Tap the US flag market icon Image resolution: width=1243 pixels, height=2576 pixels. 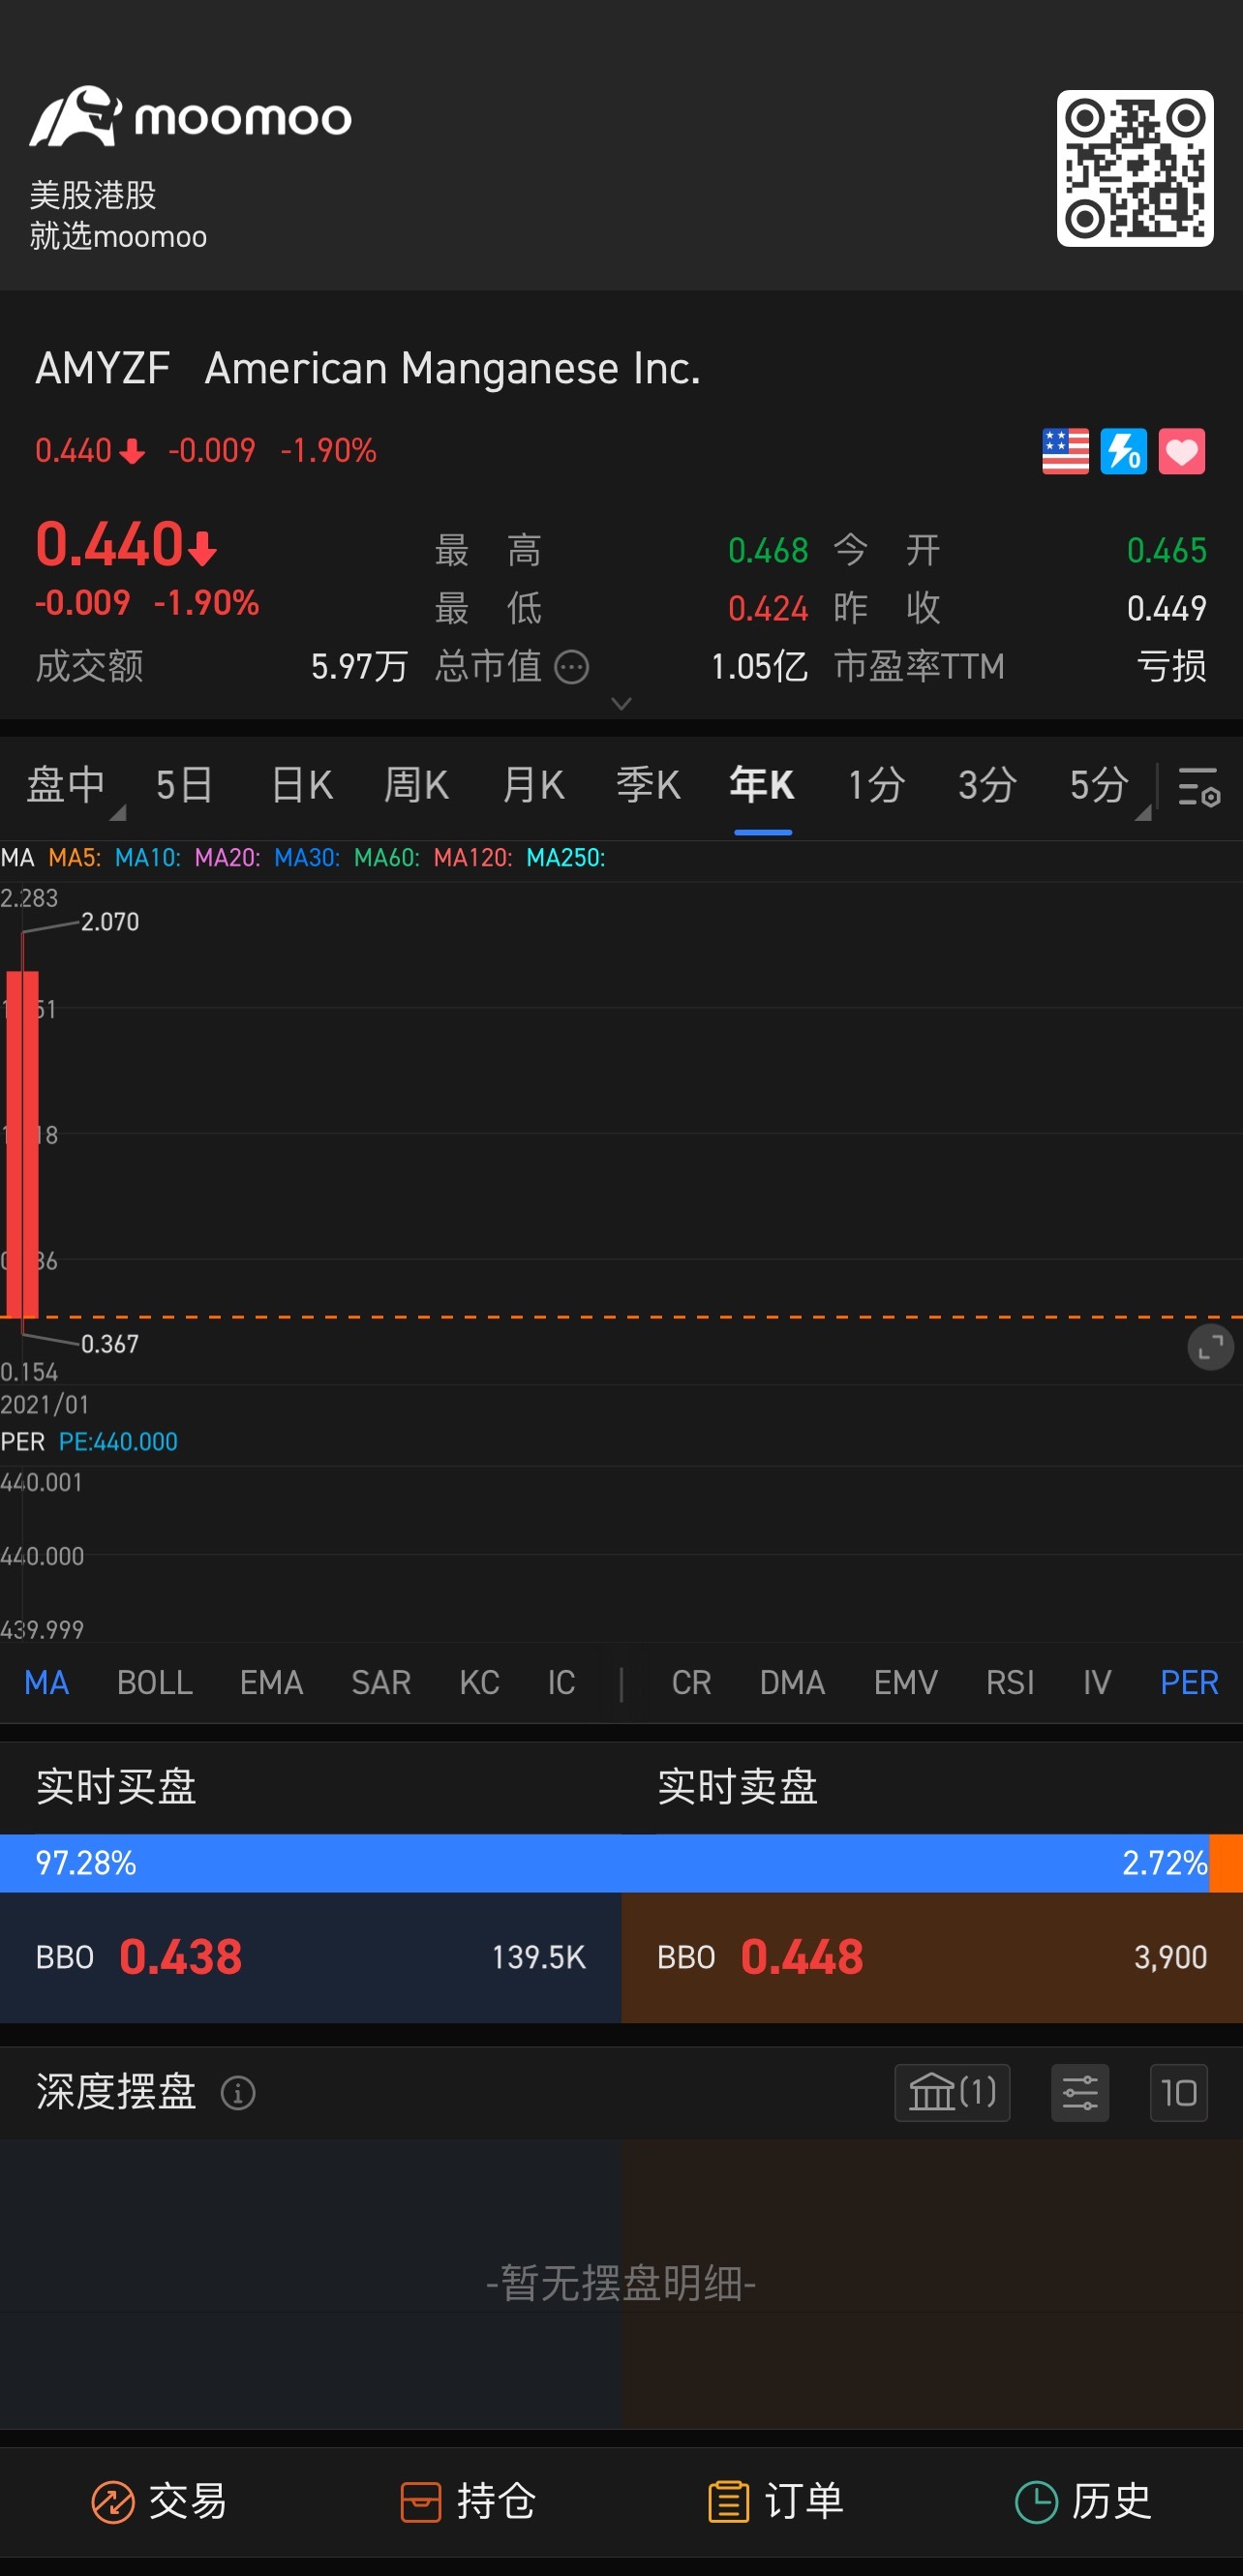[x=1065, y=451]
